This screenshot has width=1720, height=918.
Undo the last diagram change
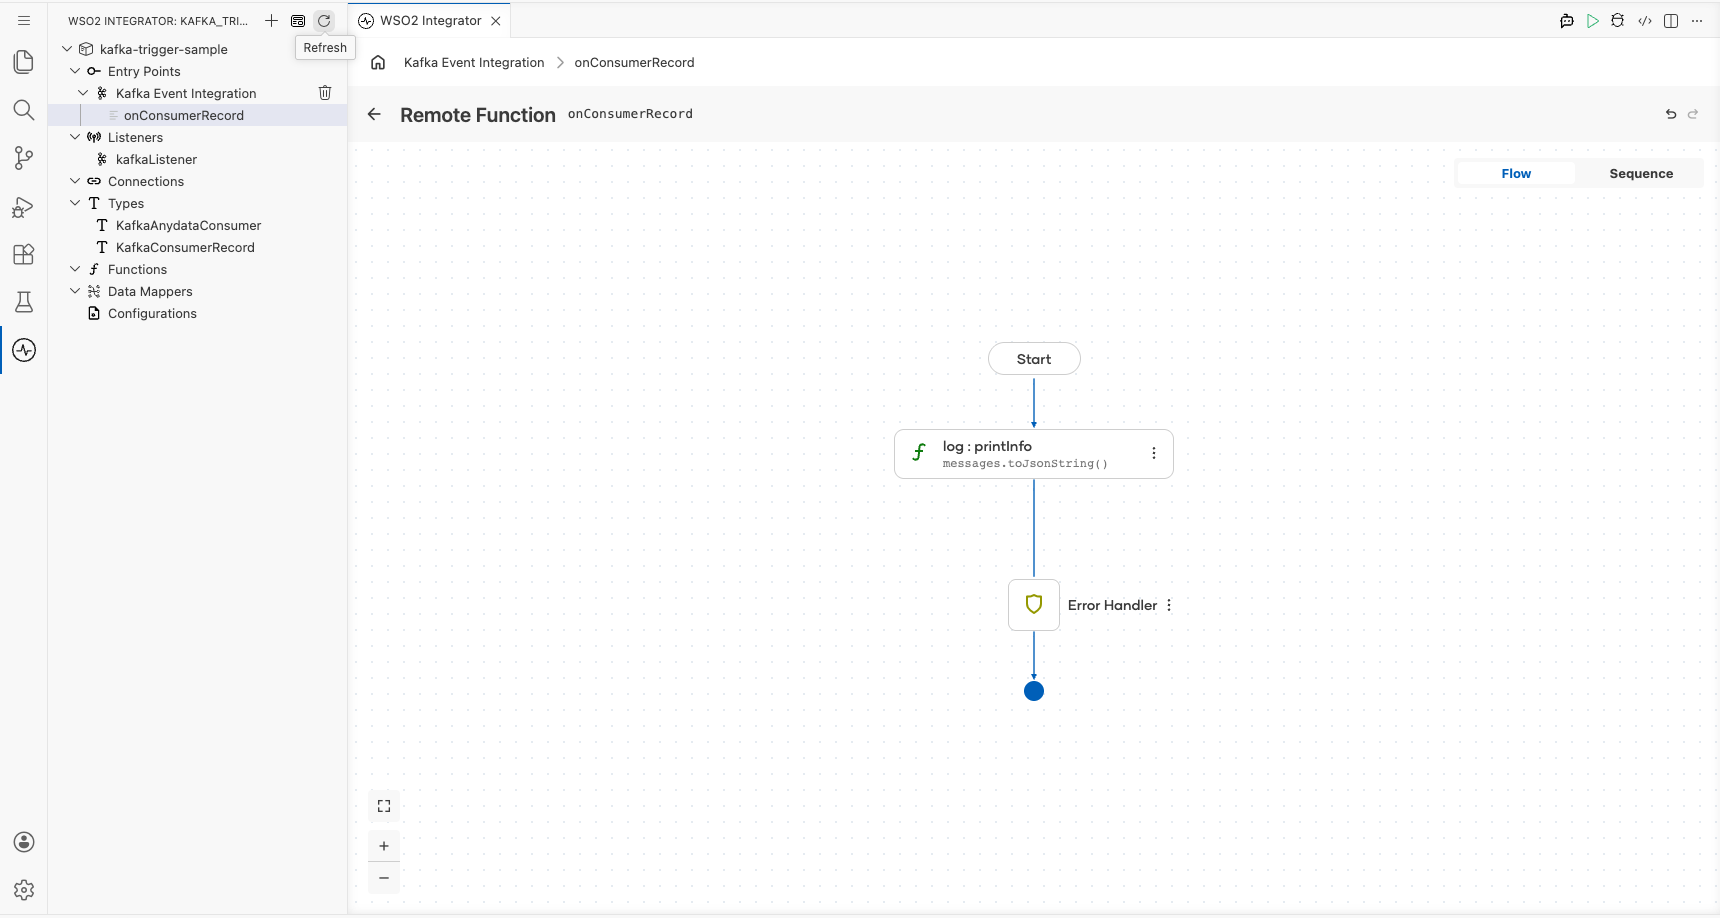click(1671, 114)
